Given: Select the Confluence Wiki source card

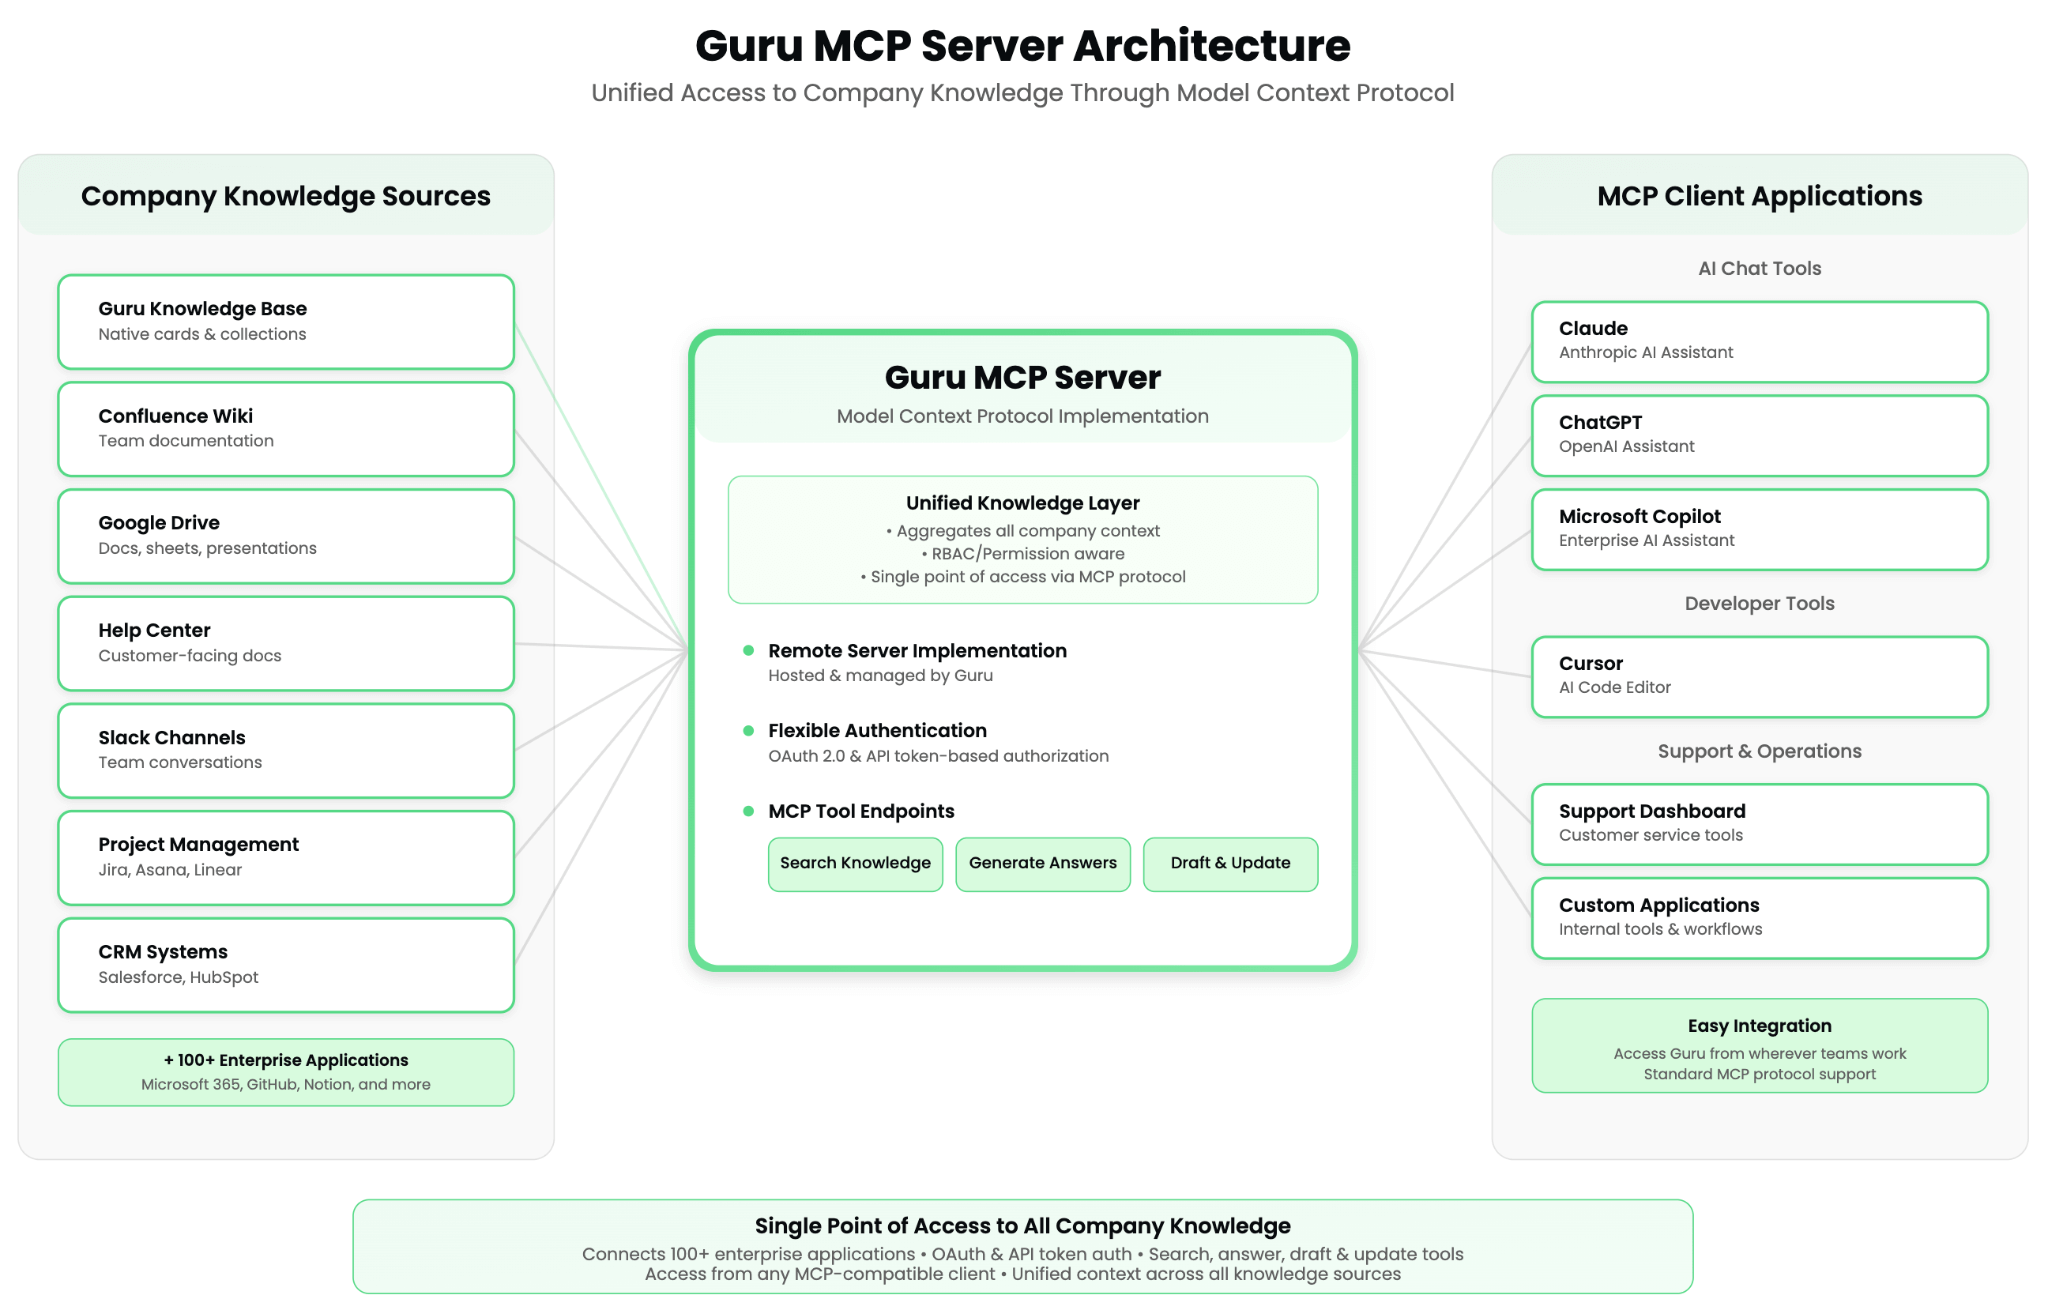Looking at the screenshot, I should pyautogui.click(x=286, y=428).
